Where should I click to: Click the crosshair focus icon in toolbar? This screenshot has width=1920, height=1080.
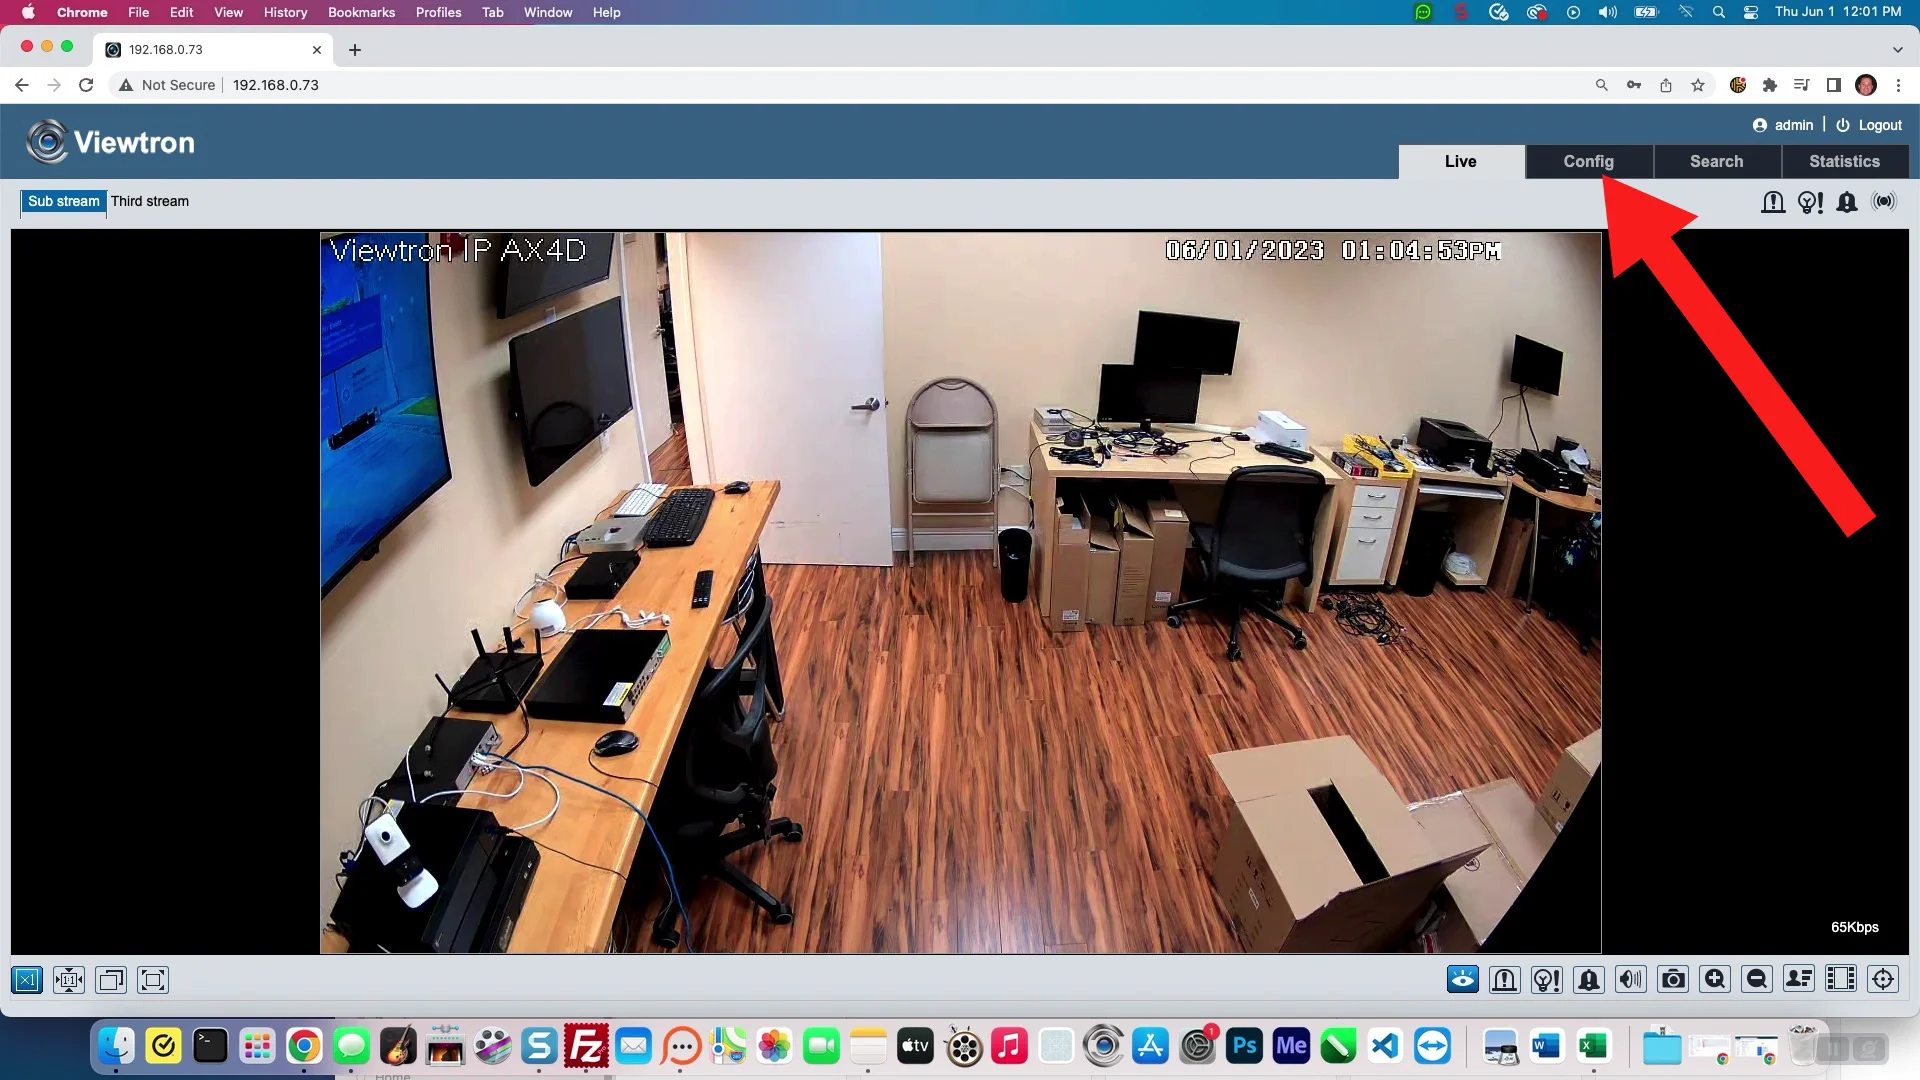point(1883,979)
